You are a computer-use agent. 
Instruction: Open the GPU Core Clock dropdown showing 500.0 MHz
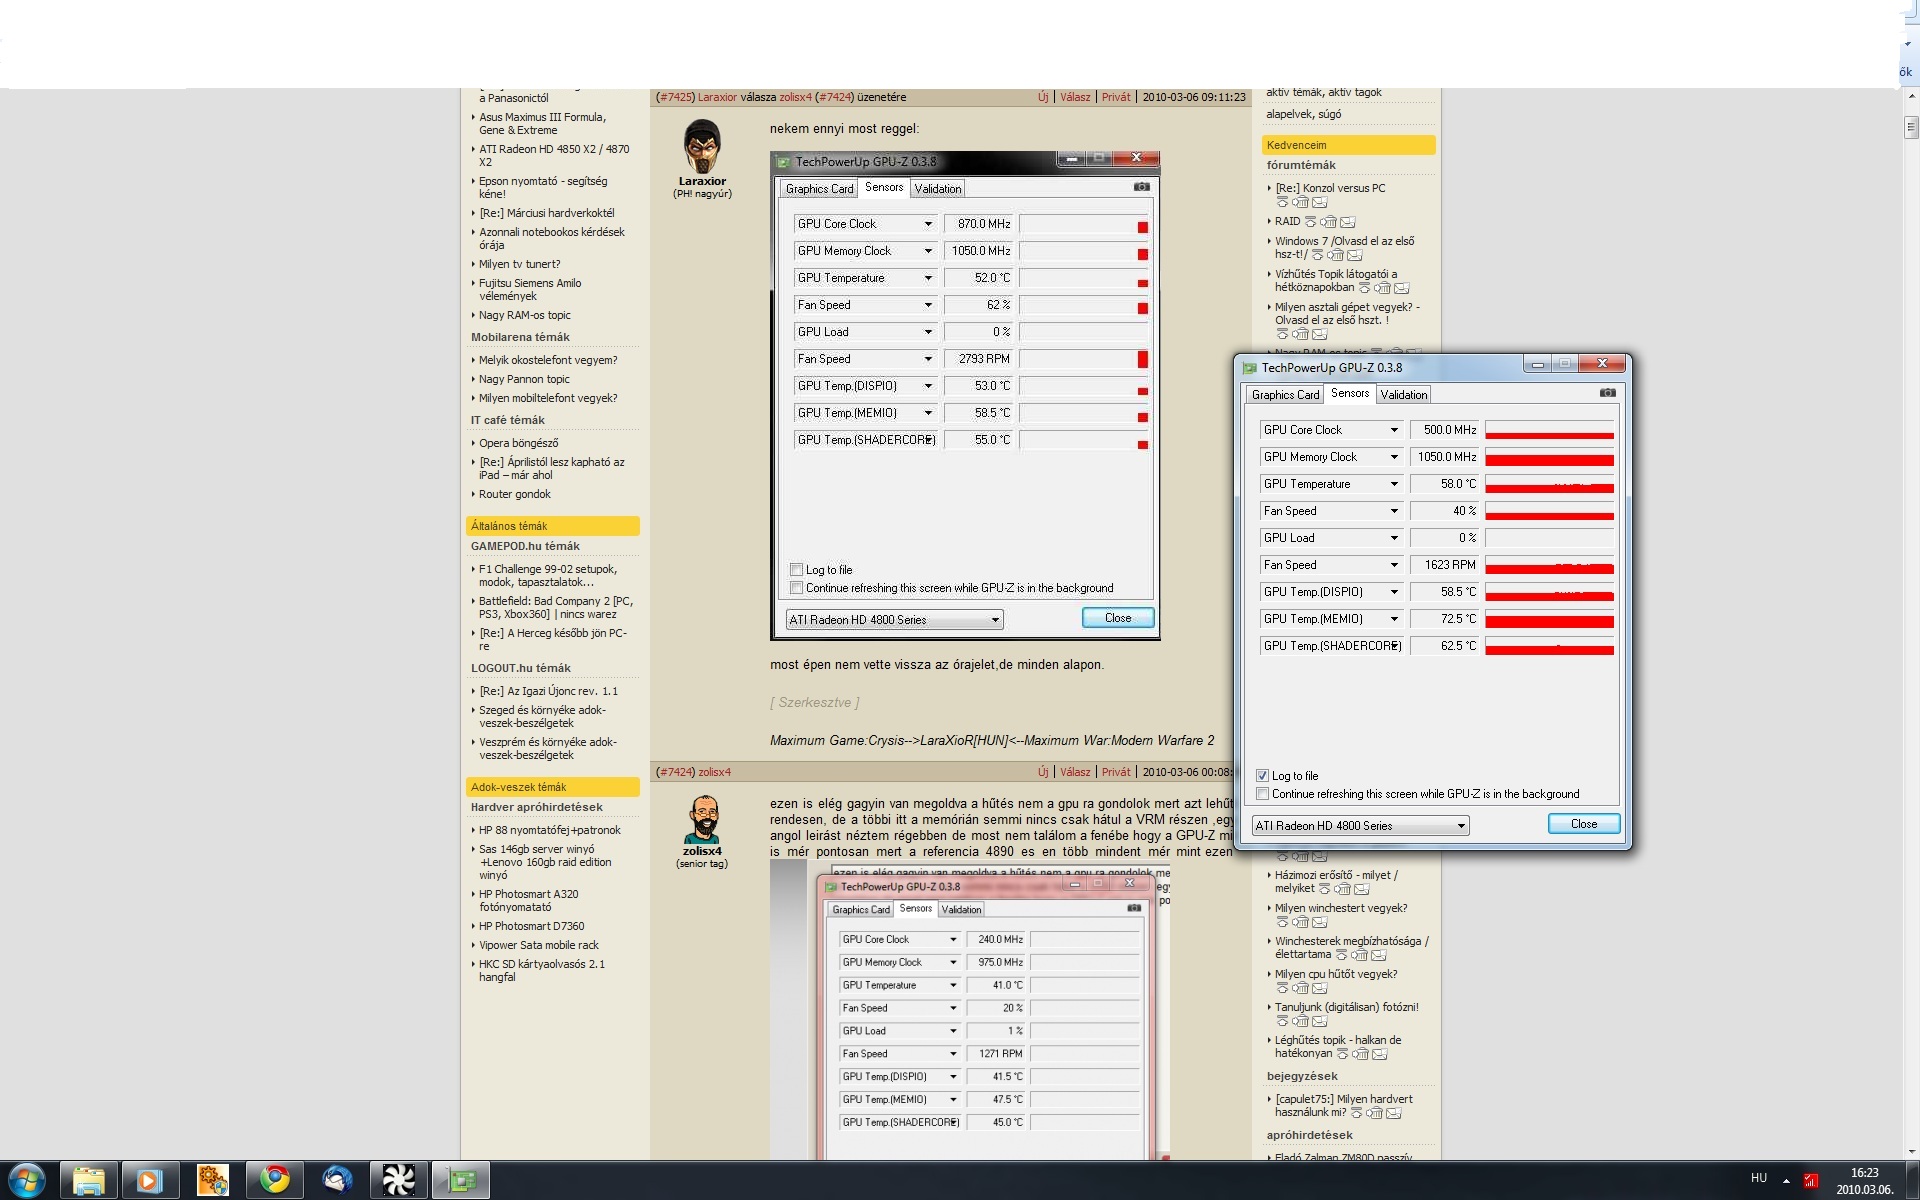coord(1331,430)
